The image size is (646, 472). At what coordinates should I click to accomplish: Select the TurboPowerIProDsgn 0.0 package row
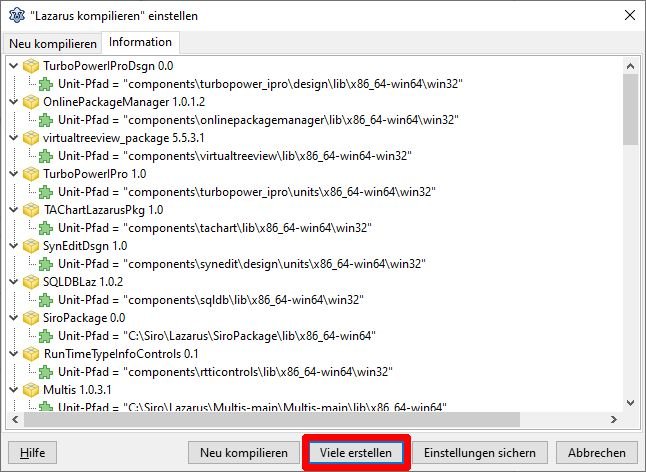tap(108, 66)
